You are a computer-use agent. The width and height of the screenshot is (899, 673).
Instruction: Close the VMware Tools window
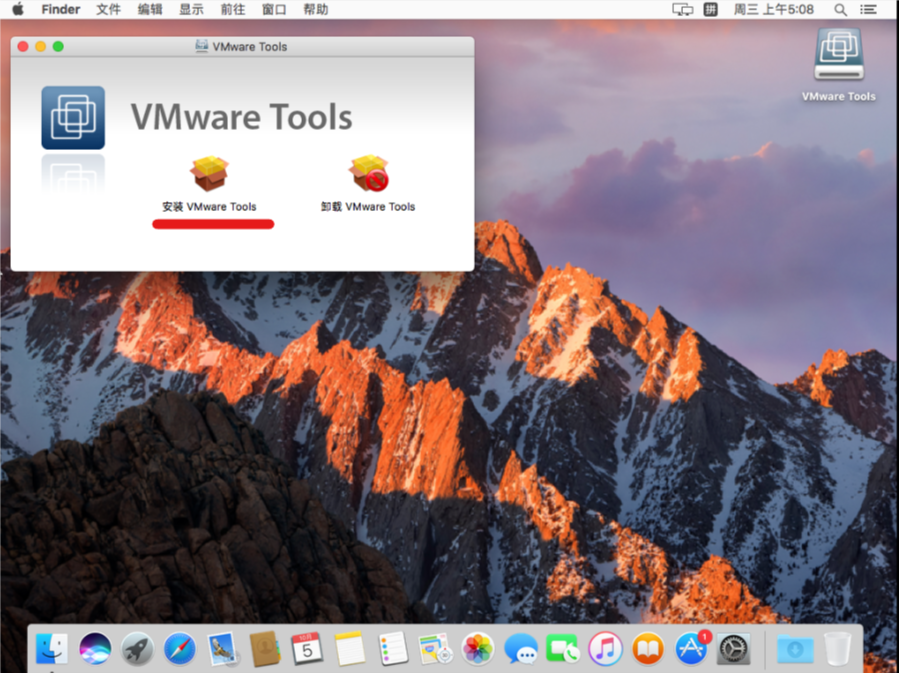point(23,46)
